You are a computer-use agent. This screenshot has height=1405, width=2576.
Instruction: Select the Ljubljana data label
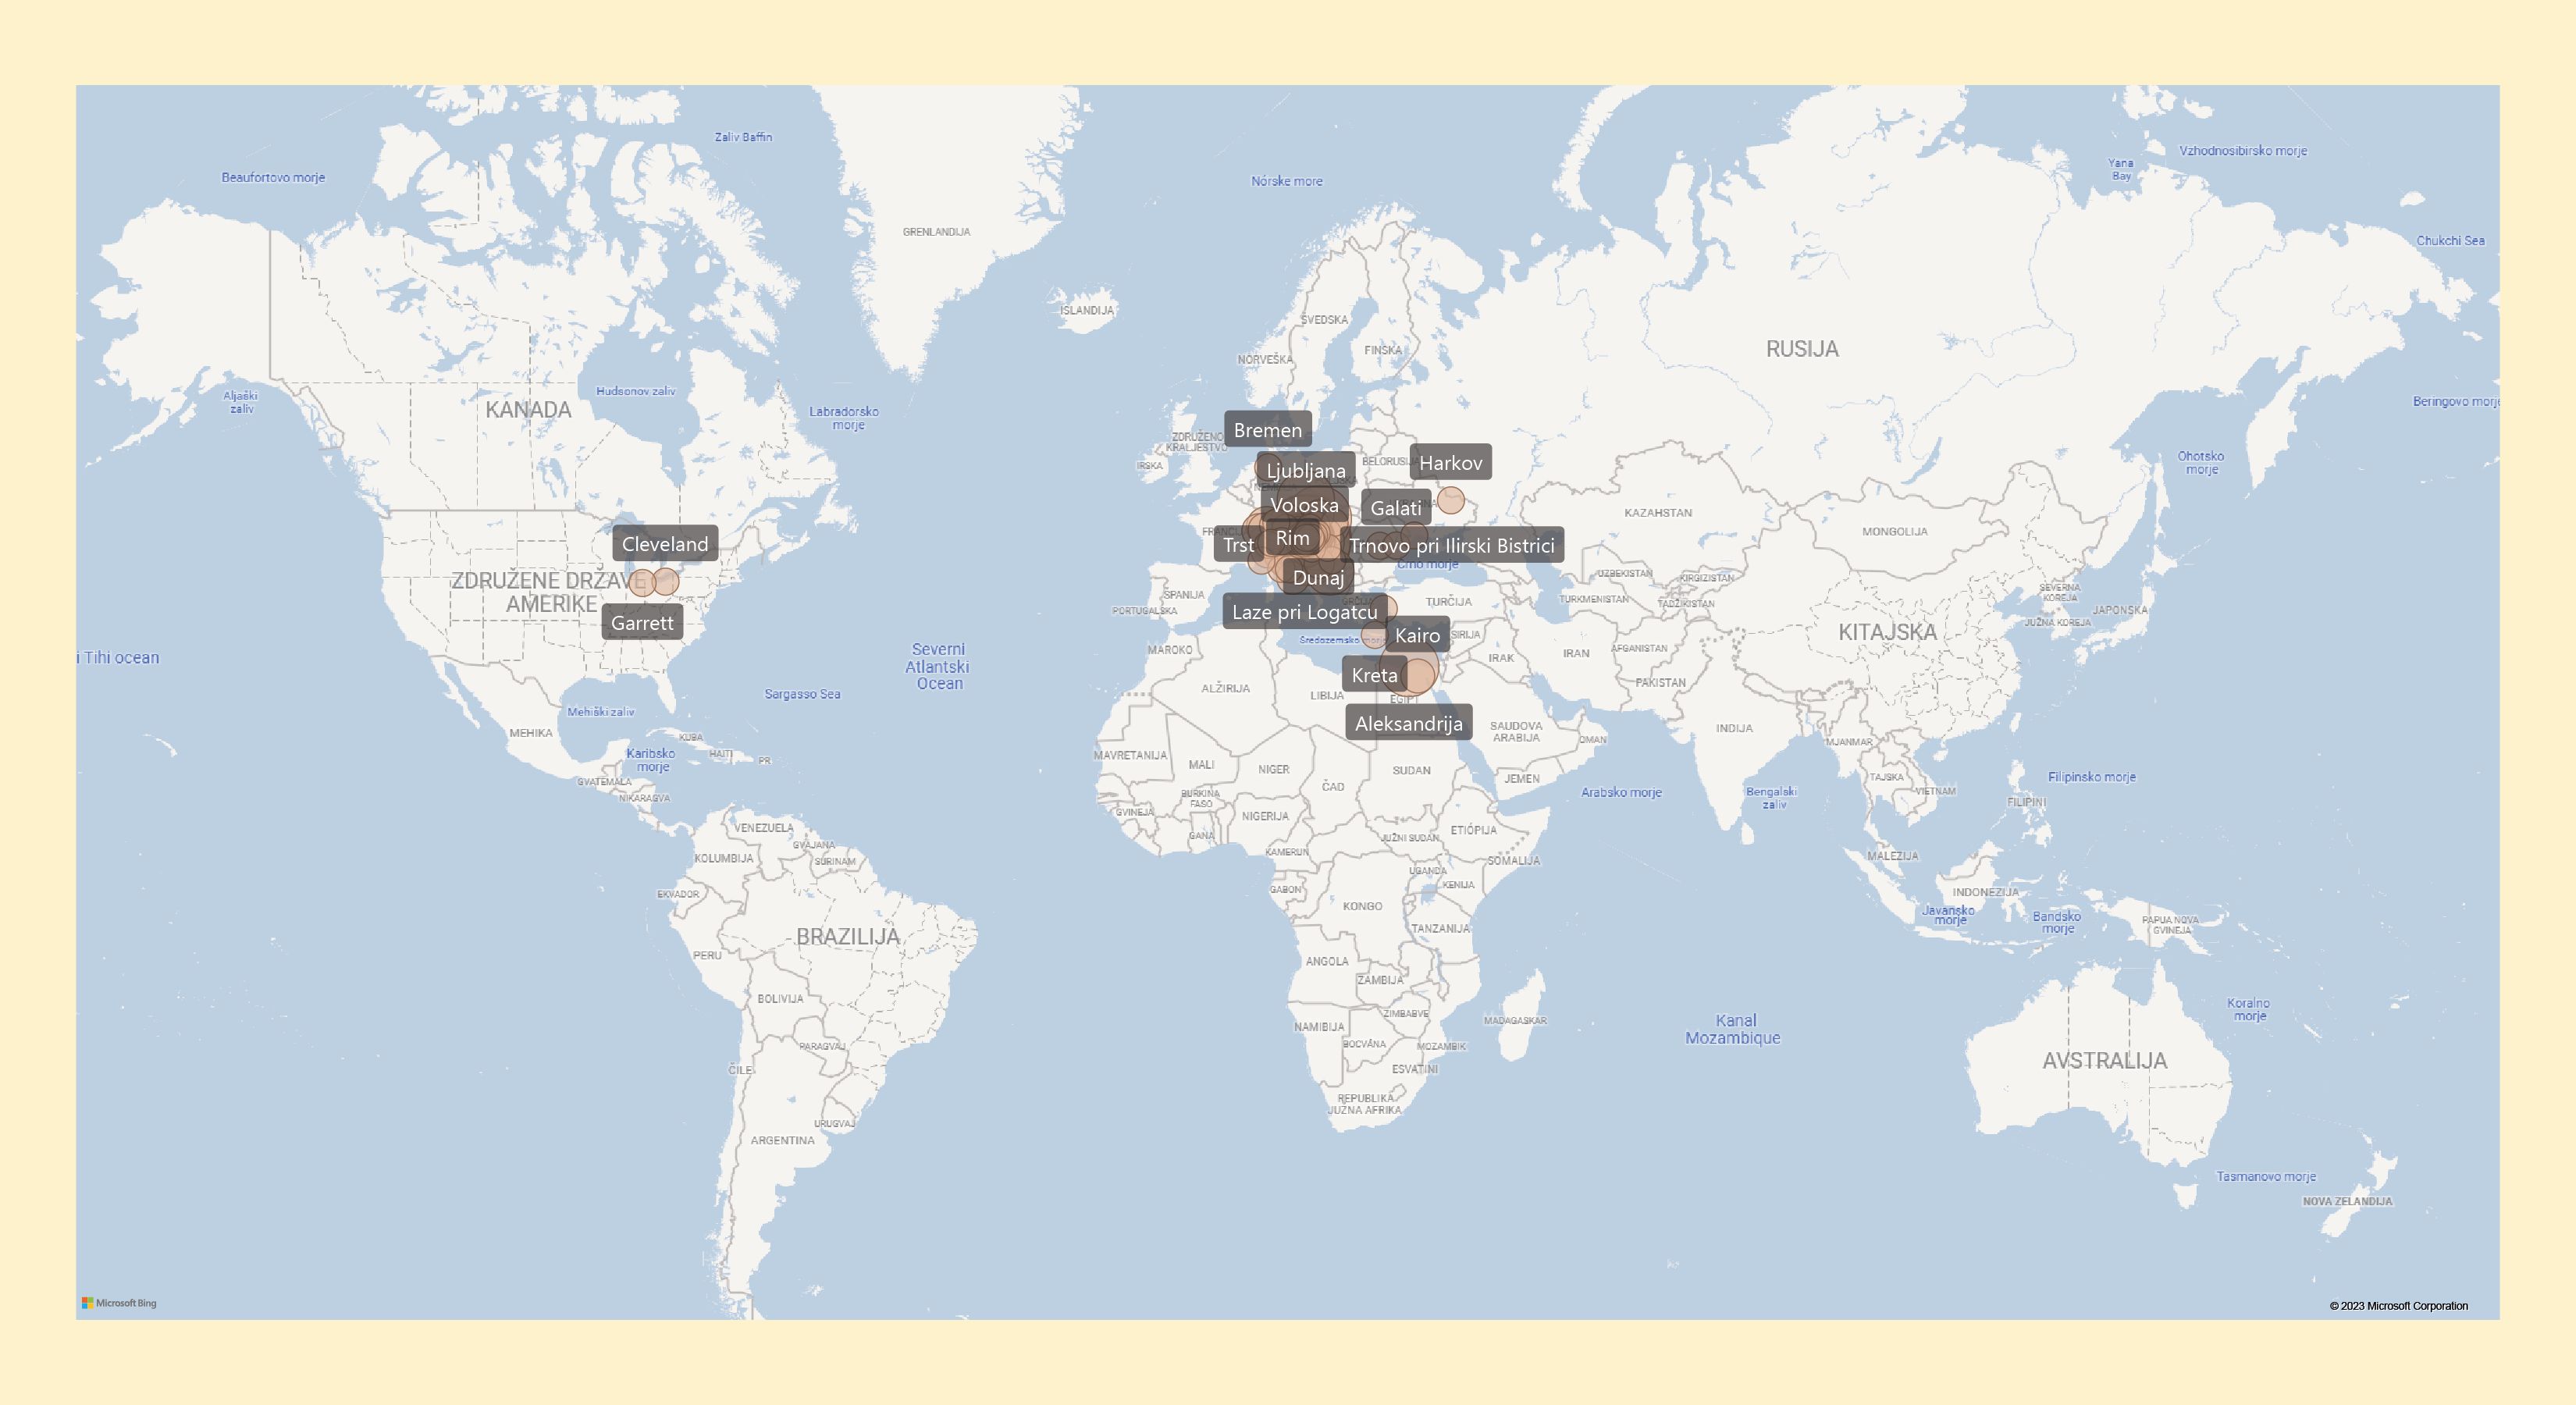[x=1305, y=470]
